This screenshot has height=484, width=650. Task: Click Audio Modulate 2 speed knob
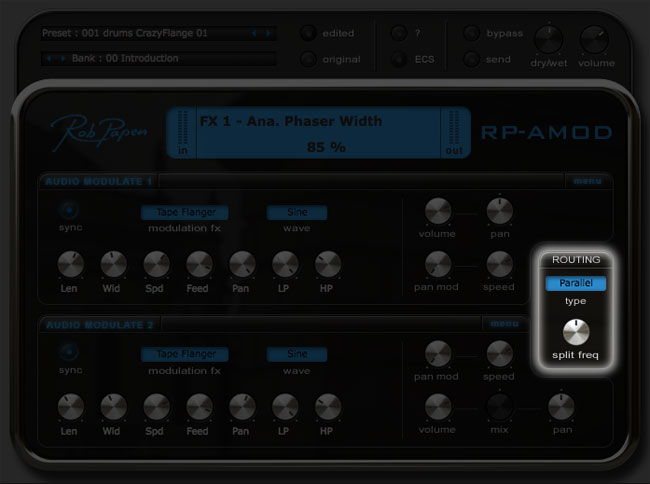click(500, 354)
